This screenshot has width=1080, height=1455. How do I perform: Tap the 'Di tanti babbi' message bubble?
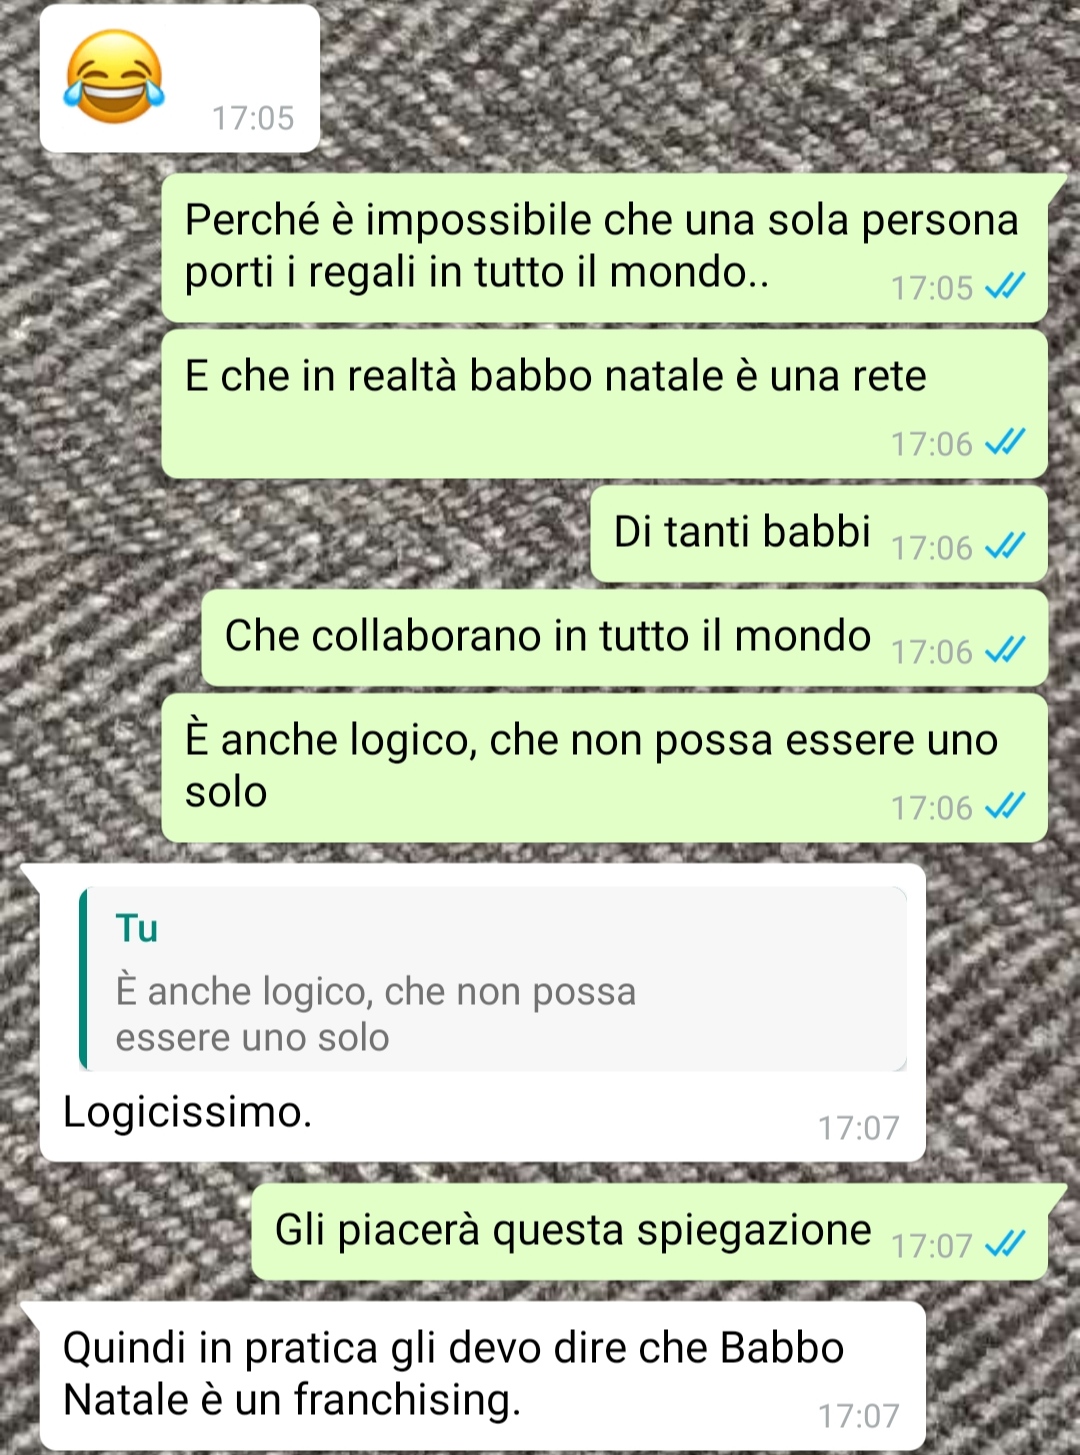[818, 534]
